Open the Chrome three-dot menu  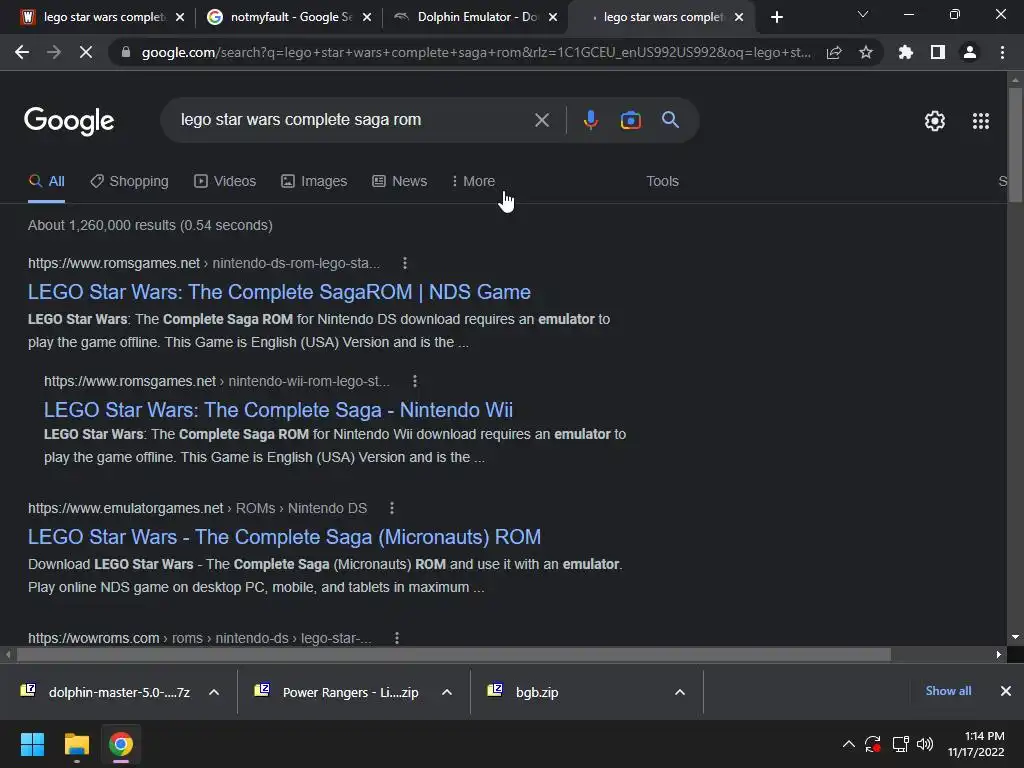1002,52
